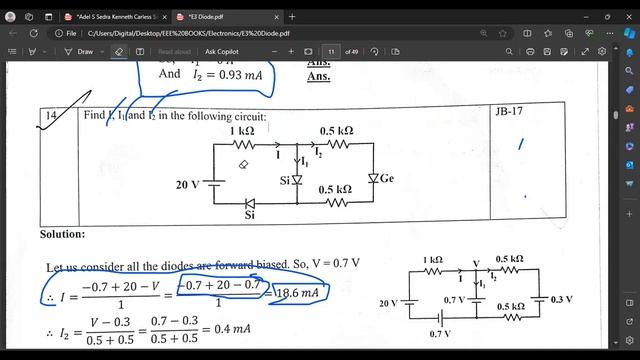
Task: Open the sidebar Search icon
Action: pos(629,71)
